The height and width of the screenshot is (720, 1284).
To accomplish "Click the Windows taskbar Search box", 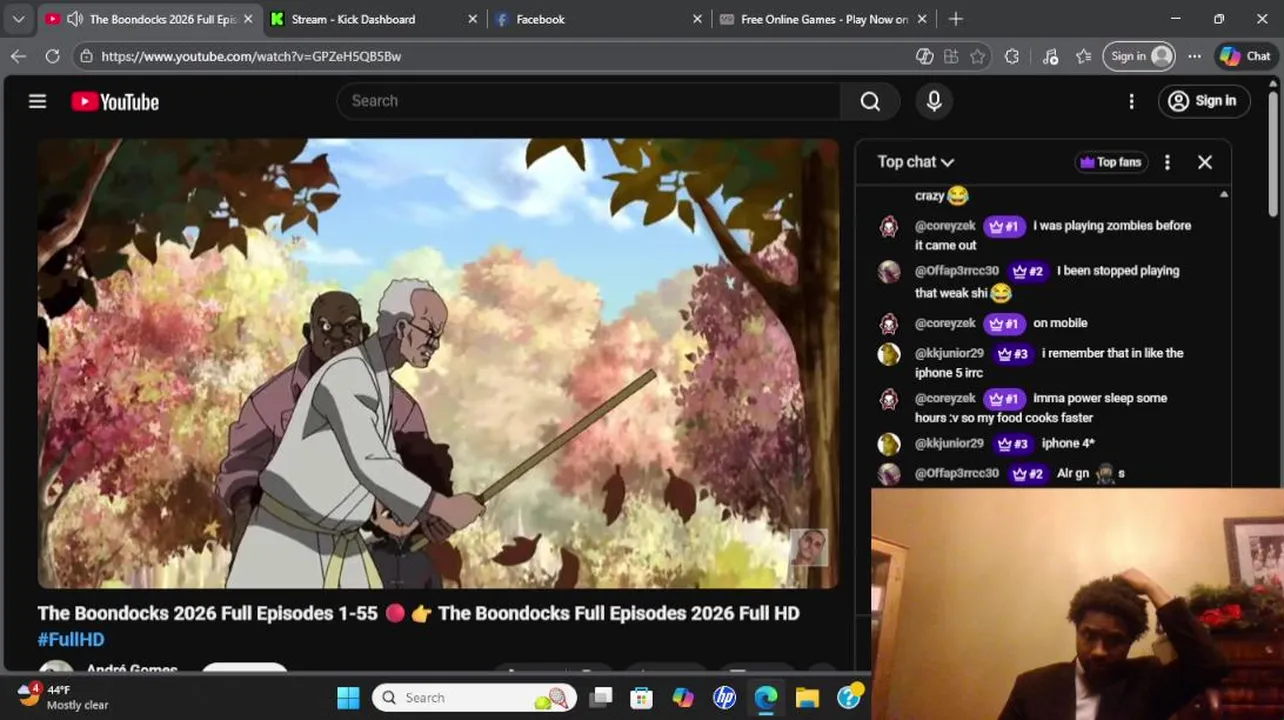I will (x=474, y=697).
